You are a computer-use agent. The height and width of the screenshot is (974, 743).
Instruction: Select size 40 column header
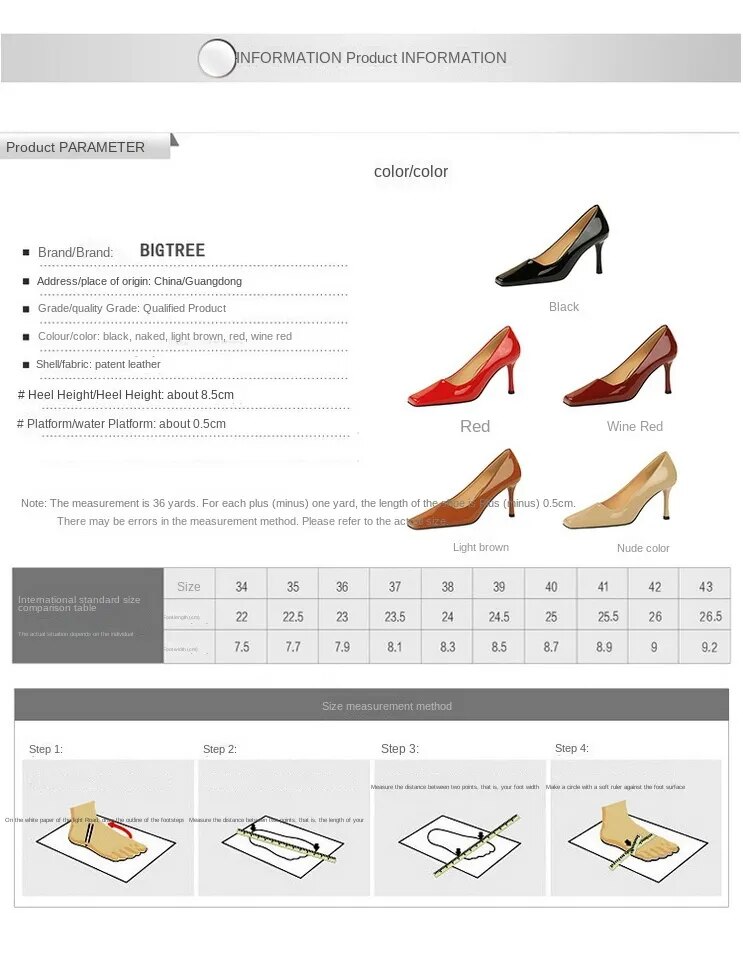coord(551,586)
